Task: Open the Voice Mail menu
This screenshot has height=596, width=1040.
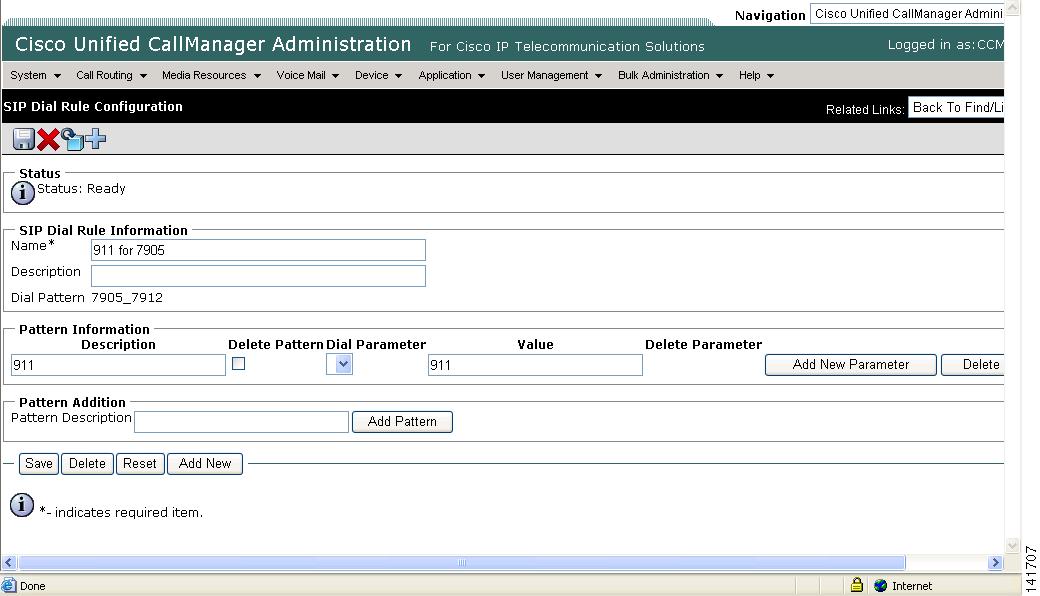Action: (308, 76)
